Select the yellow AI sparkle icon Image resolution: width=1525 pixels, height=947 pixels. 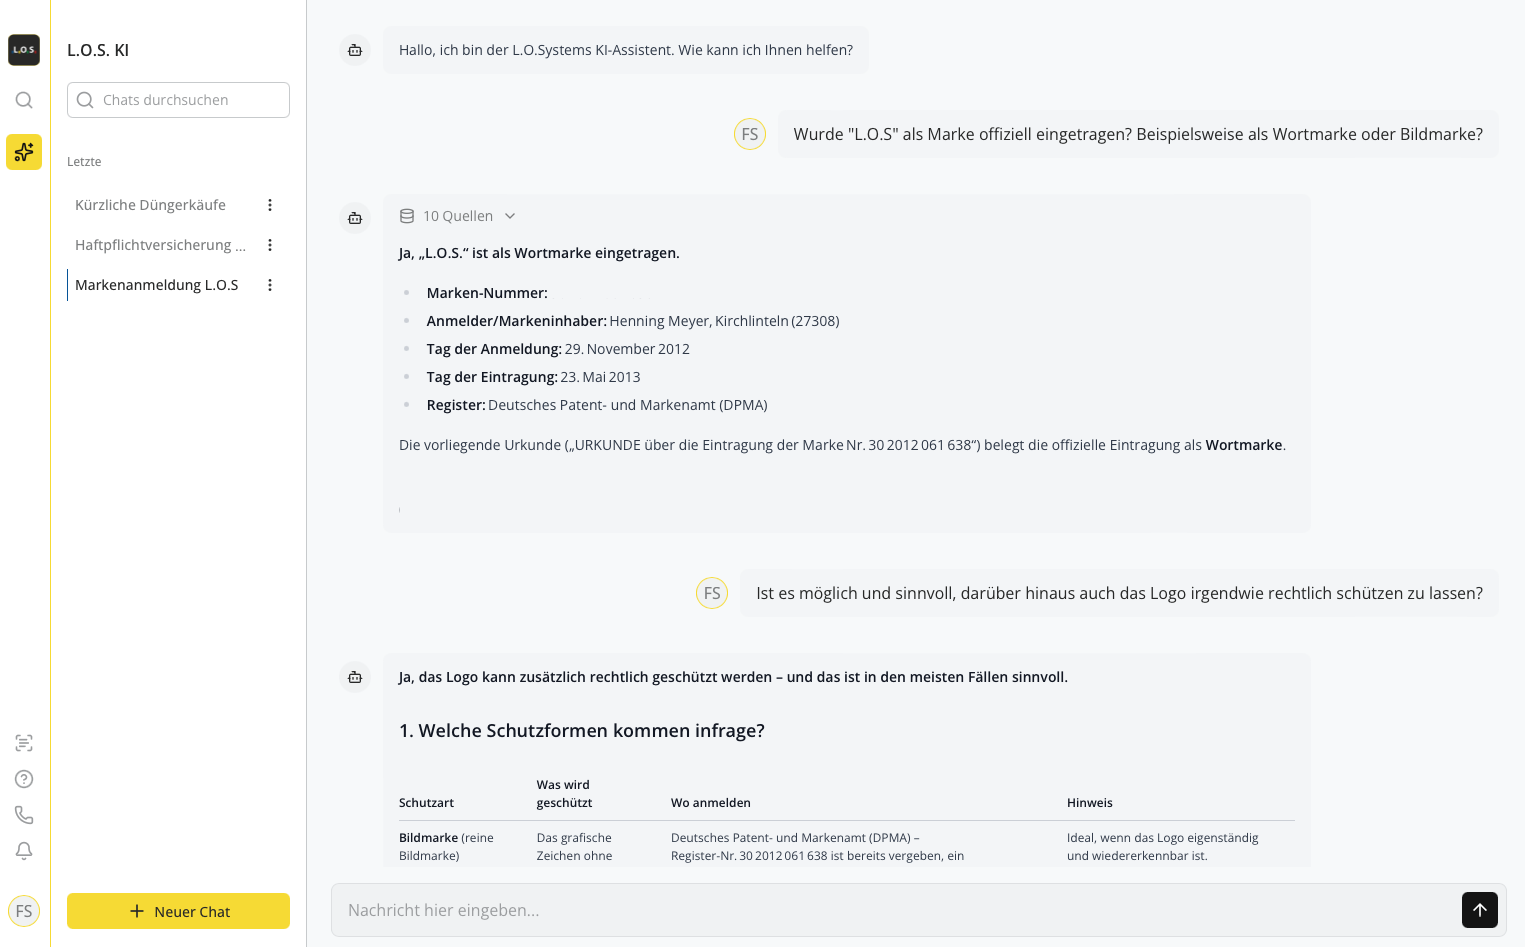tap(24, 152)
